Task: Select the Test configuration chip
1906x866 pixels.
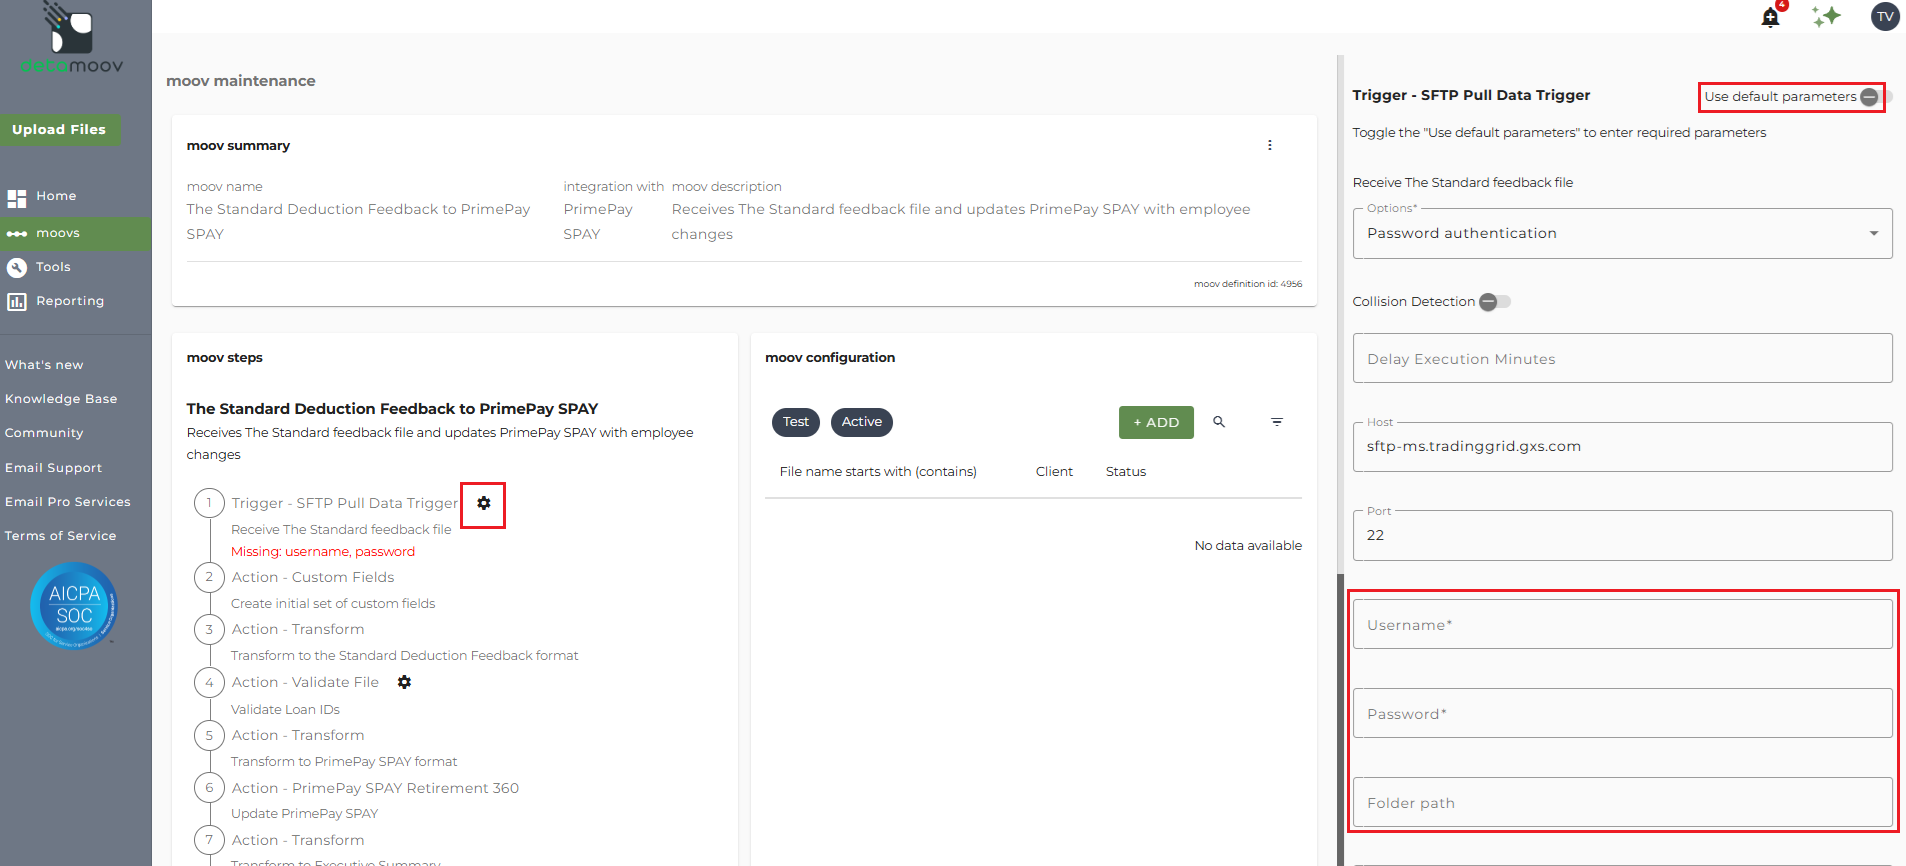Action: tap(796, 422)
